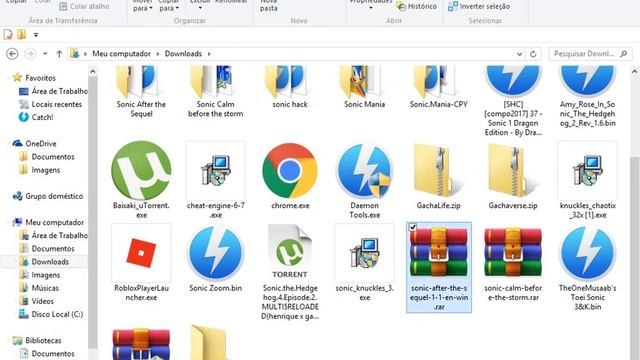
Task: Open the Sonic.Mania-CPY folder
Action: (439, 82)
